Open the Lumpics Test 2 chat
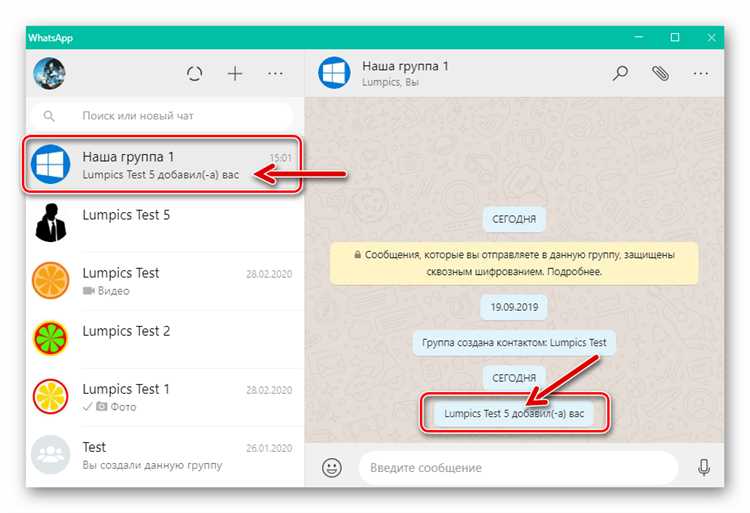 pyautogui.click(x=165, y=339)
